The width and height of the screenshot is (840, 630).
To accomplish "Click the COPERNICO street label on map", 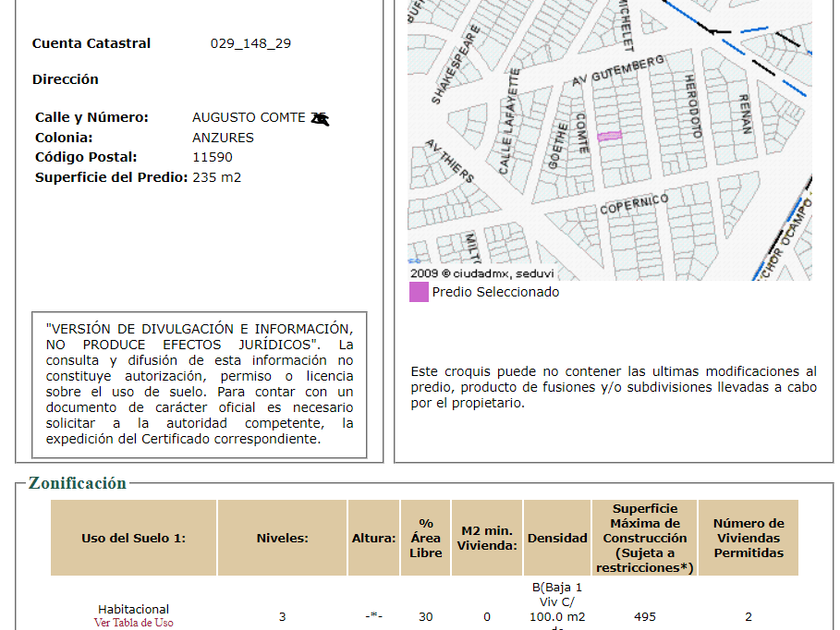I will pyautogui.click(x=634, y=204).
